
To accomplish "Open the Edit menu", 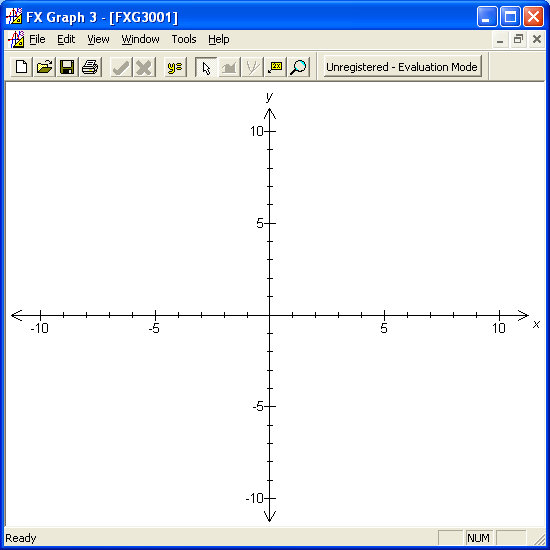I will tap(66, 39).
